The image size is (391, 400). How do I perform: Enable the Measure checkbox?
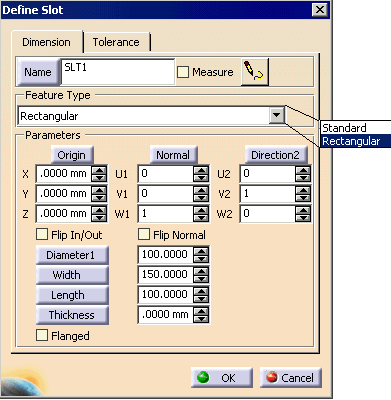[x=183, y=72]
